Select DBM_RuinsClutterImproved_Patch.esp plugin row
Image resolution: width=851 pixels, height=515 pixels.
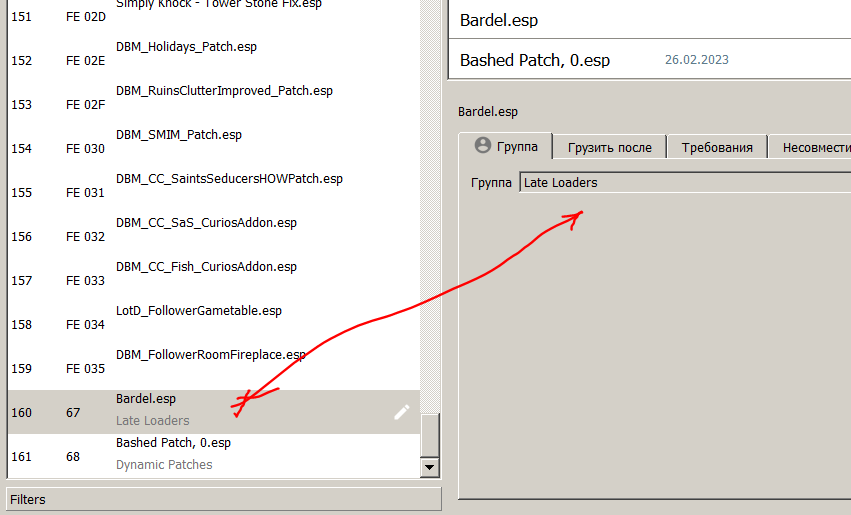(224, 91)
